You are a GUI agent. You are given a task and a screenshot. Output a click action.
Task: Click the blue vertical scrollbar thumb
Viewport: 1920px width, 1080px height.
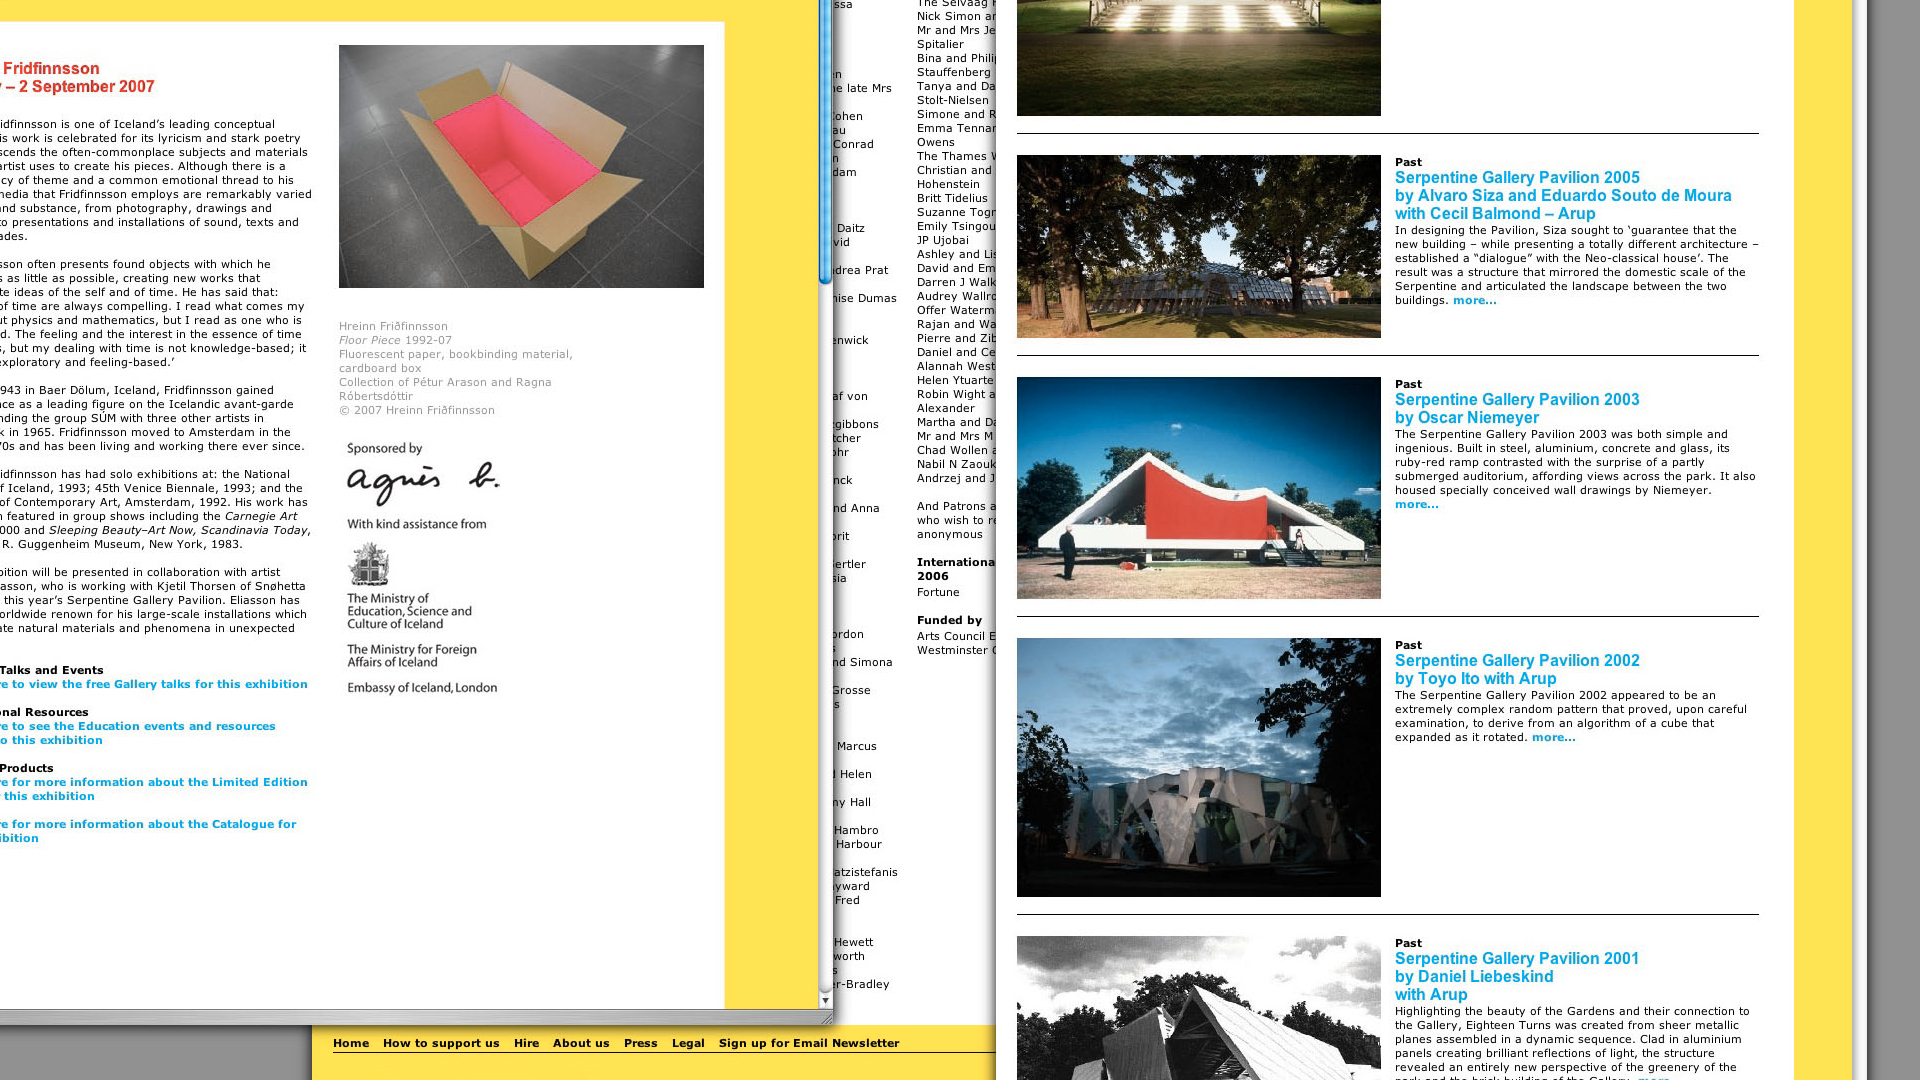click(x=825, y=140)
